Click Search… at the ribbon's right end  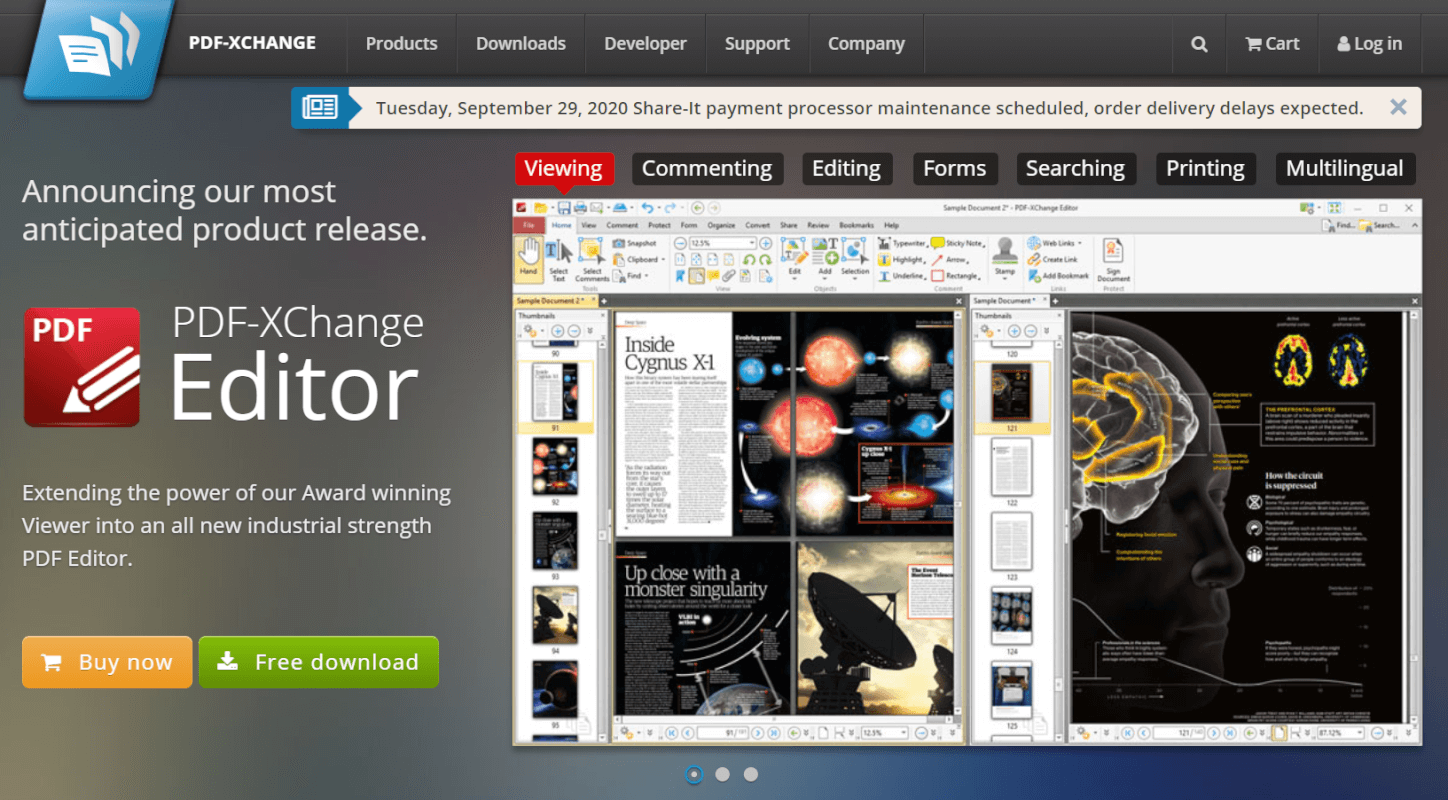1381,225
